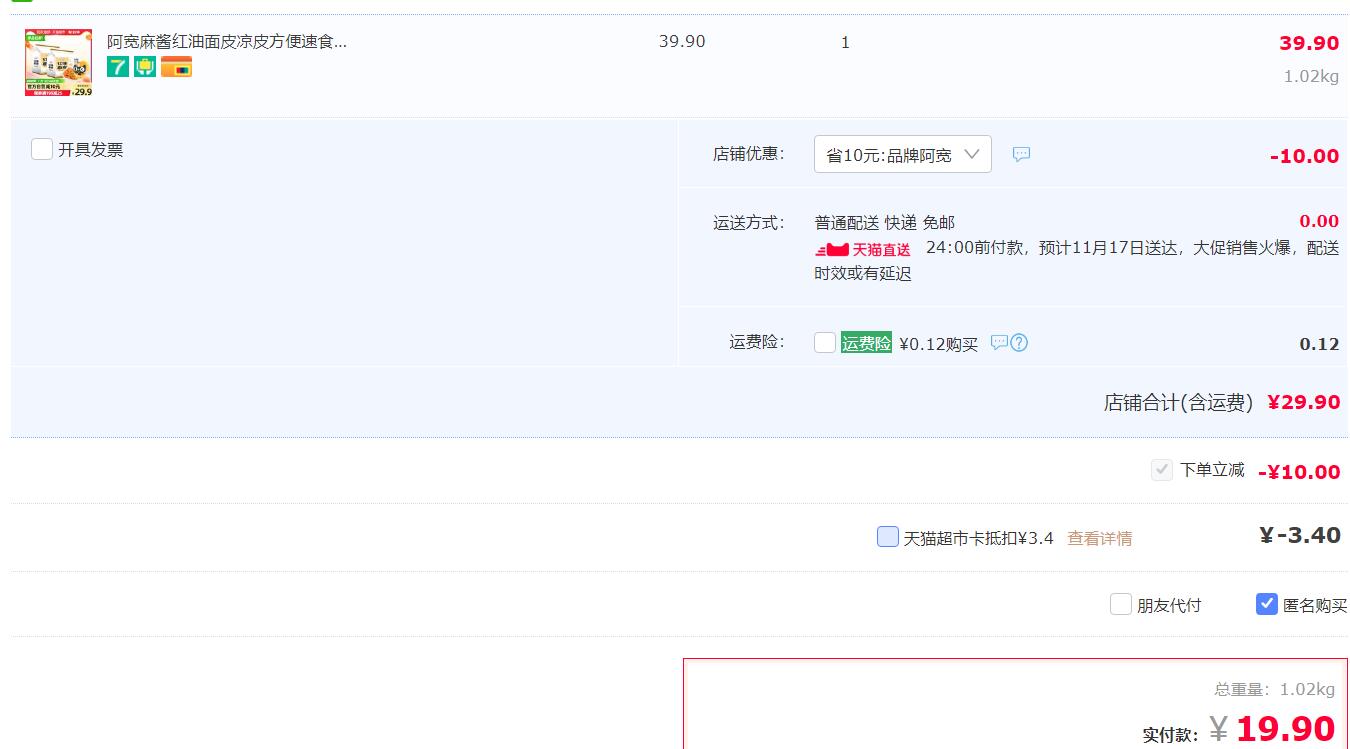Image resolution: width=1350 pixels, height=749 pixels.
Task: Tick the 开具发票 invoice checkbox
Action: pyautogui.click(x=42, y=149)
